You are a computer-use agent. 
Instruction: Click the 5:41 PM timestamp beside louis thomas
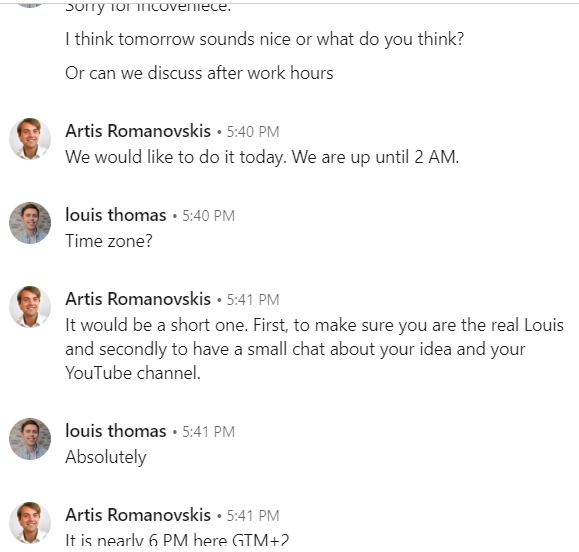pos(209,432)
